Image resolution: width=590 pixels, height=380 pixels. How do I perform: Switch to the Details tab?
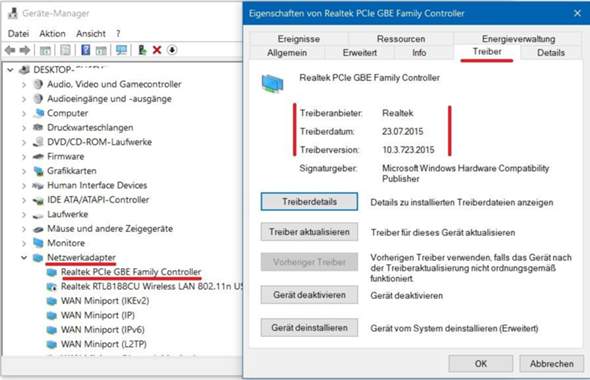pos(551,53)
